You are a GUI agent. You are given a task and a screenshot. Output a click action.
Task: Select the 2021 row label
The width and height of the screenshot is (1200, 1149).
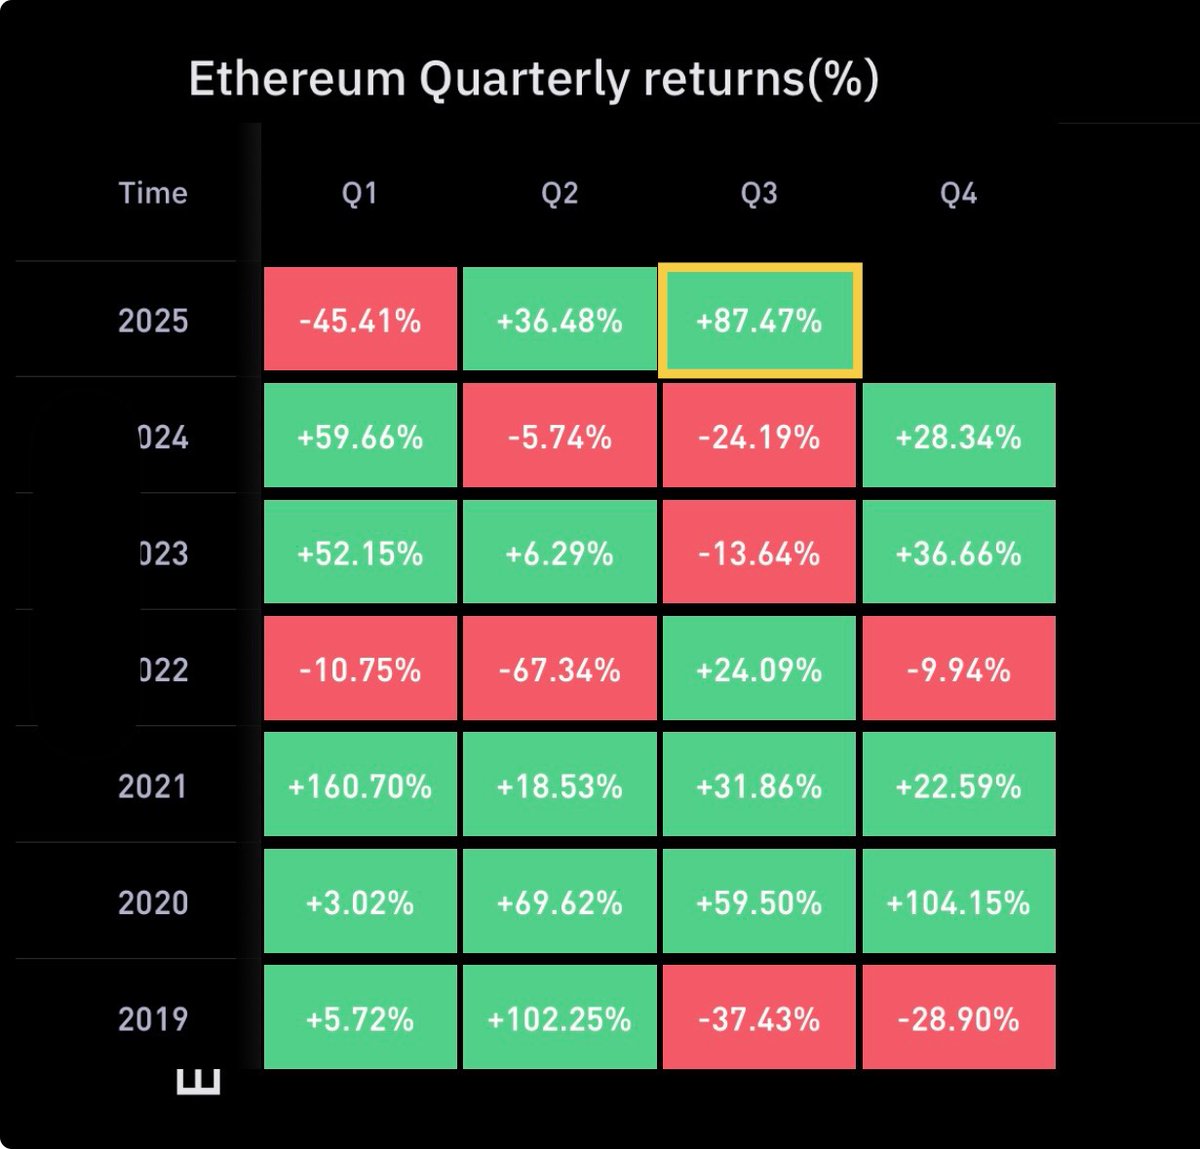point(153,786)
